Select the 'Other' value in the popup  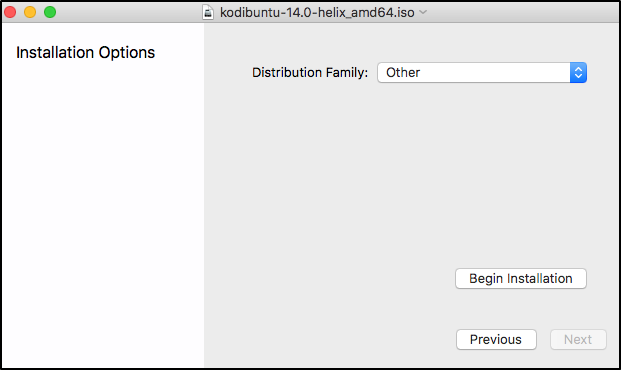[403, 72]
